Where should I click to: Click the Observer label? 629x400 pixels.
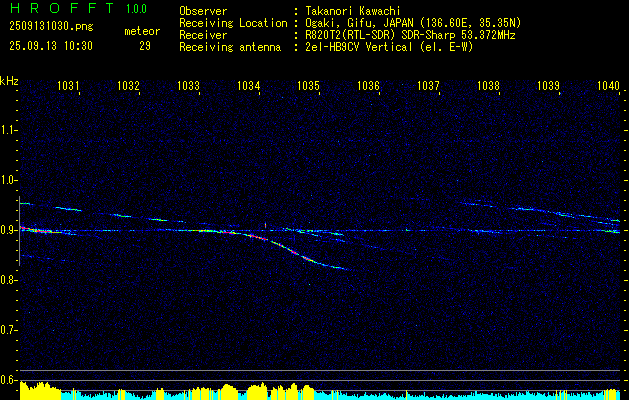point(203,11)
